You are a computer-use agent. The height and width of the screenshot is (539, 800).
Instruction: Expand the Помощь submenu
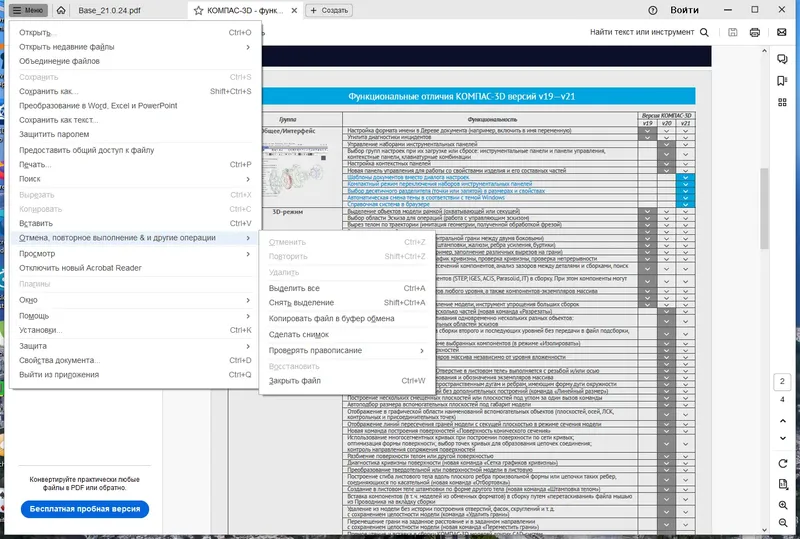coord(135,316)
